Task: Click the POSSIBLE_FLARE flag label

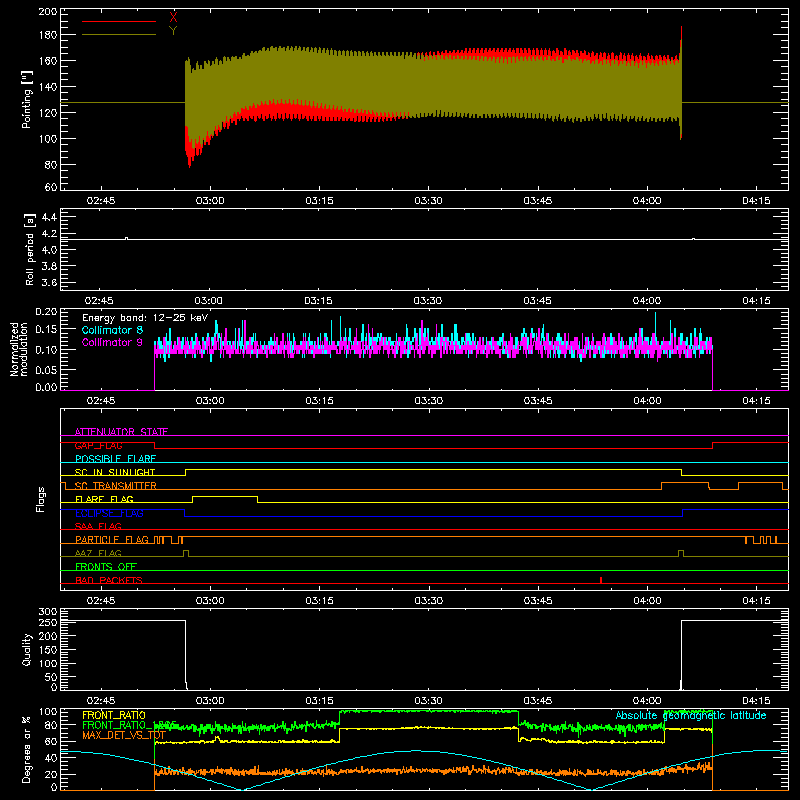Action: [115, 459]
